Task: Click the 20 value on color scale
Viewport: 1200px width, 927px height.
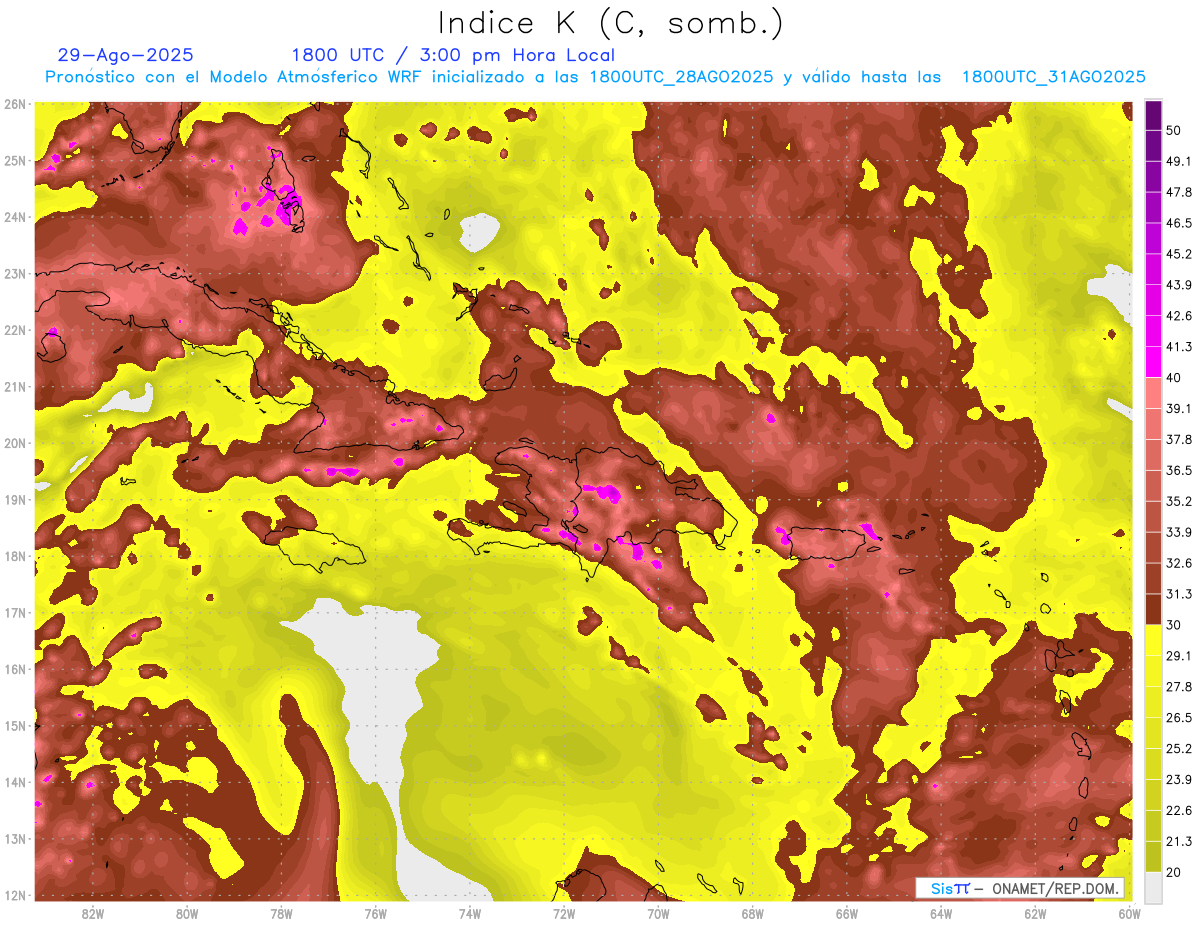Action: click(1173, 871)
